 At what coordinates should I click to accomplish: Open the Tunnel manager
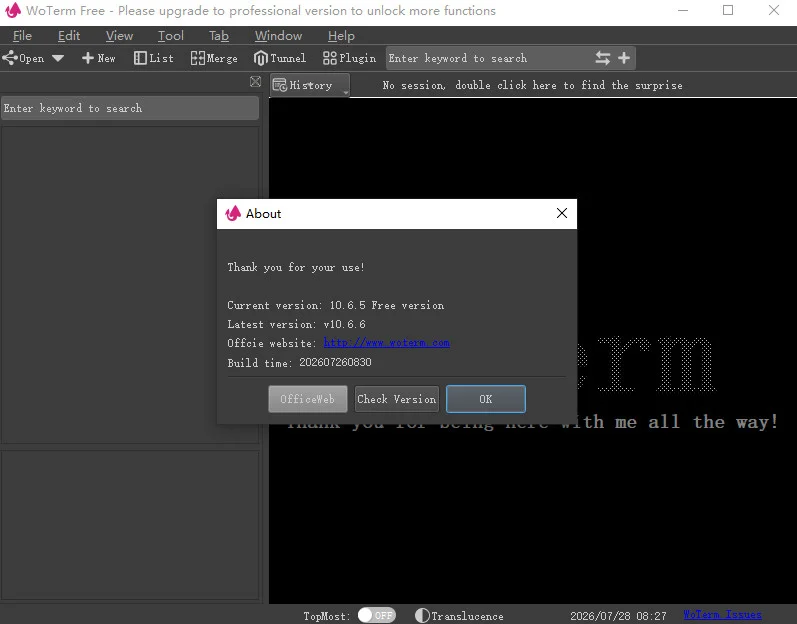point(280,58)
